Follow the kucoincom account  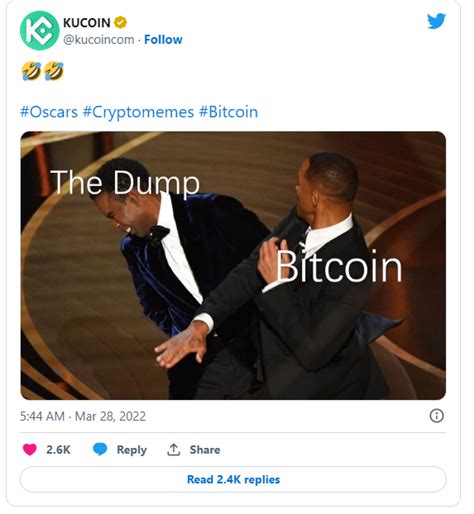[x=163, y=40]
